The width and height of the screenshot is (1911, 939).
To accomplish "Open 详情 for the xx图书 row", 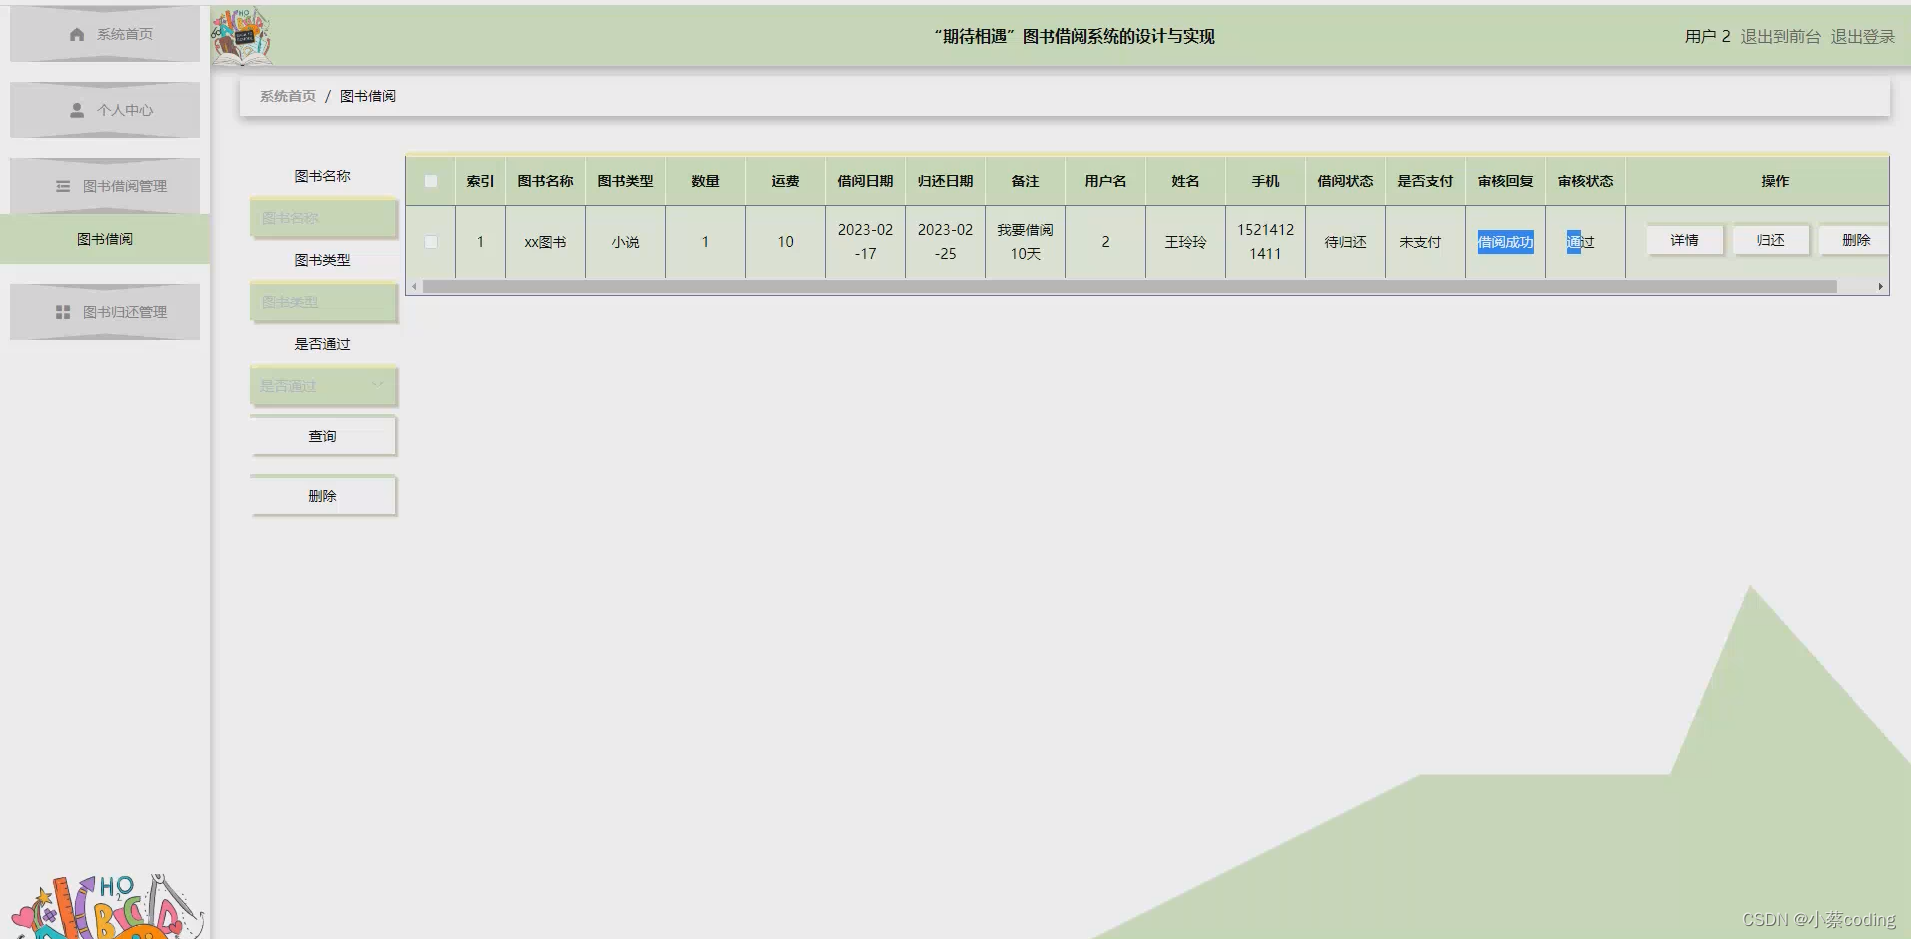I will pyautogui.click(x=1685, y=240).
